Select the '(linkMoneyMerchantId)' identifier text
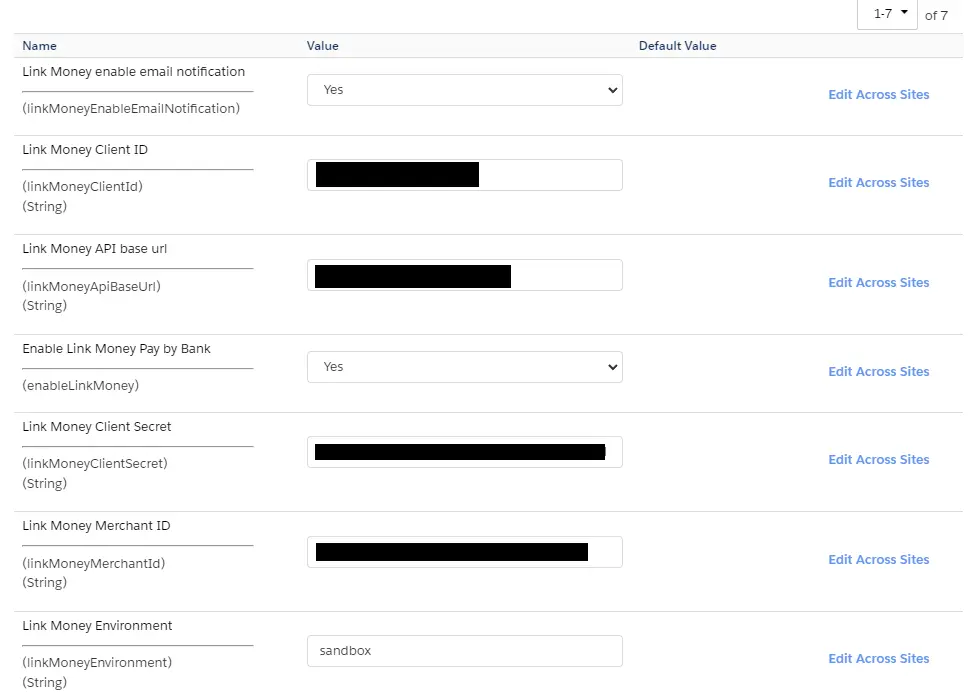Image resolution: width=977 pixels, height=700 pixels. (x=93, y=563)
